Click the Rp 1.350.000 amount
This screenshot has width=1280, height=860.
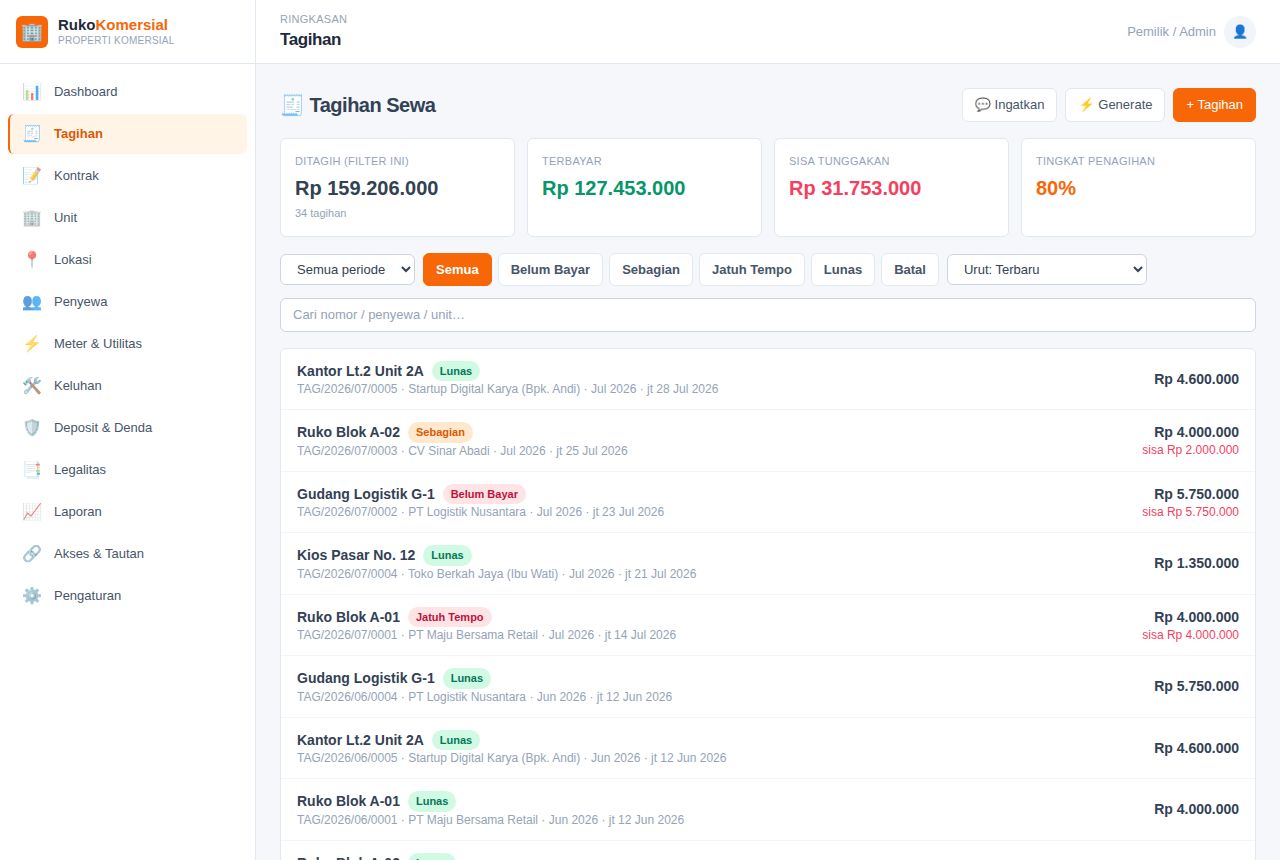pyautogui.click(x=1196, y=564)
